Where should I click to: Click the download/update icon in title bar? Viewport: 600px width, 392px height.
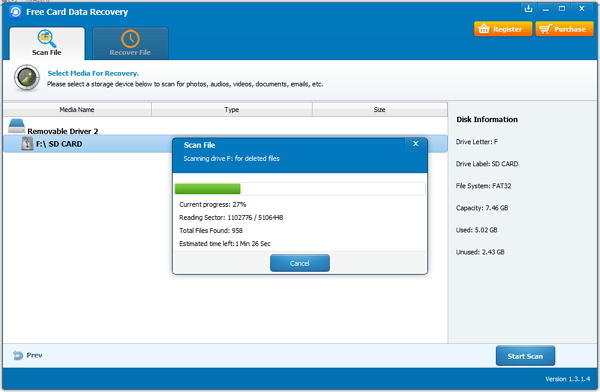point(528,8)
